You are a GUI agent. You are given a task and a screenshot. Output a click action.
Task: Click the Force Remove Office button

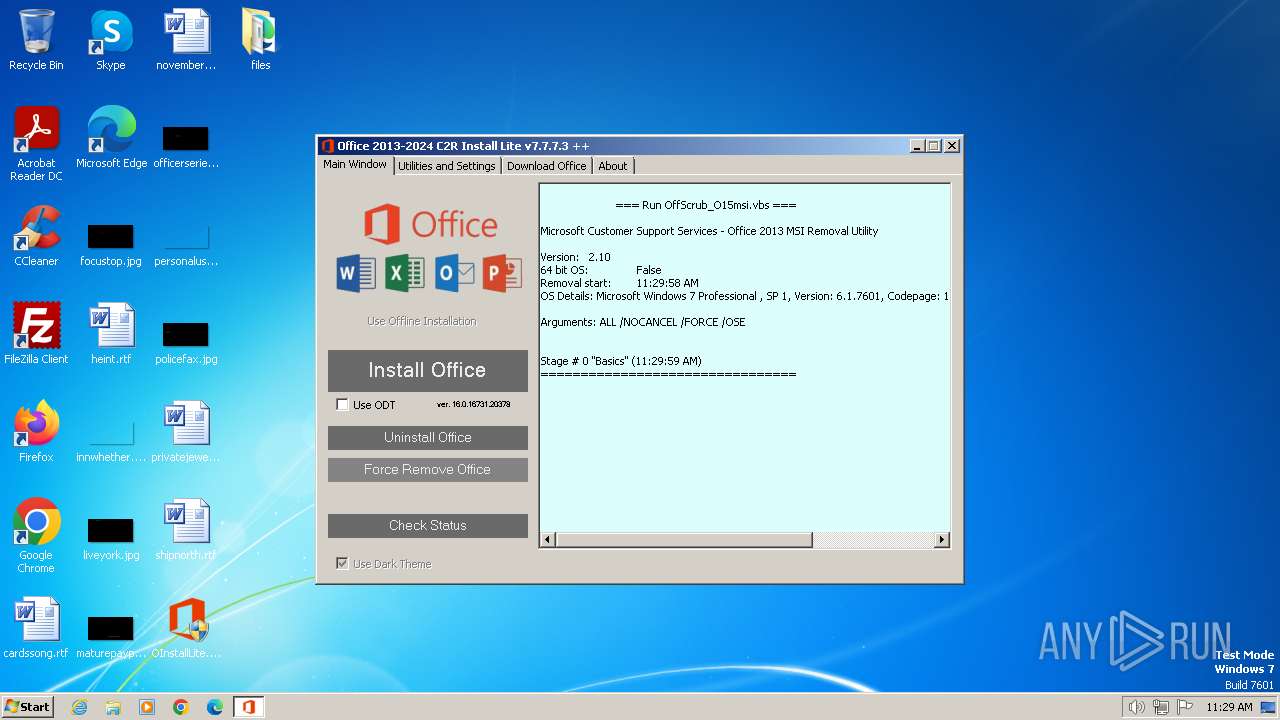(x=428, y=470)
